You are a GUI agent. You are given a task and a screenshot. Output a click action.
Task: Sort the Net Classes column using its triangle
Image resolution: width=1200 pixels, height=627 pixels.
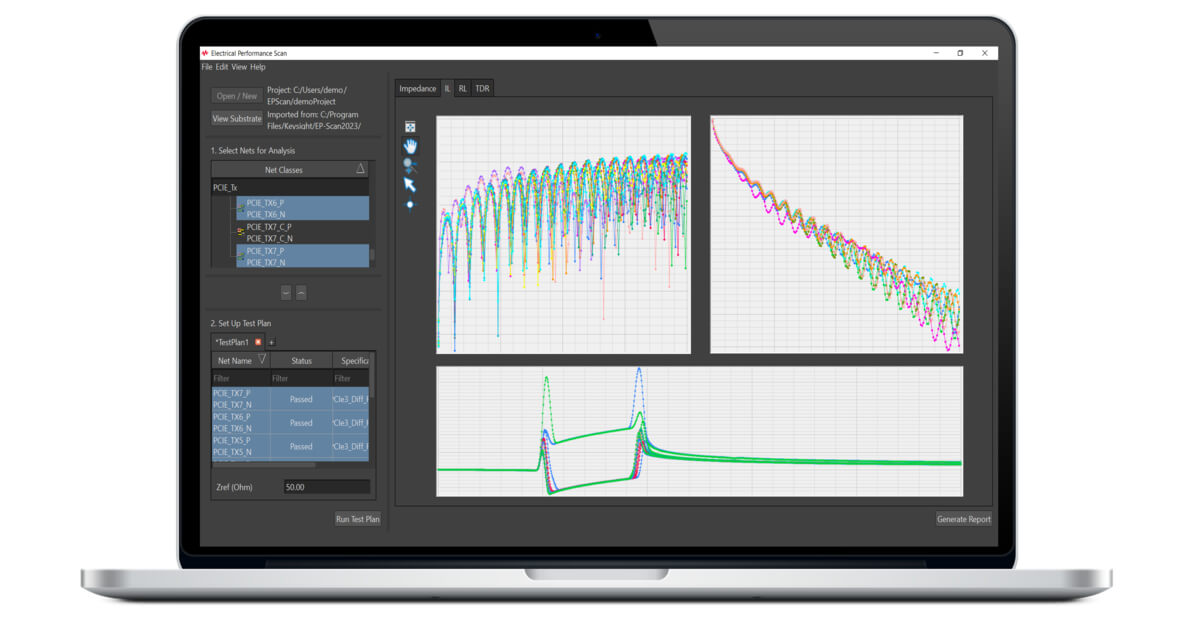pyautogui.click(x=361, y=170)
